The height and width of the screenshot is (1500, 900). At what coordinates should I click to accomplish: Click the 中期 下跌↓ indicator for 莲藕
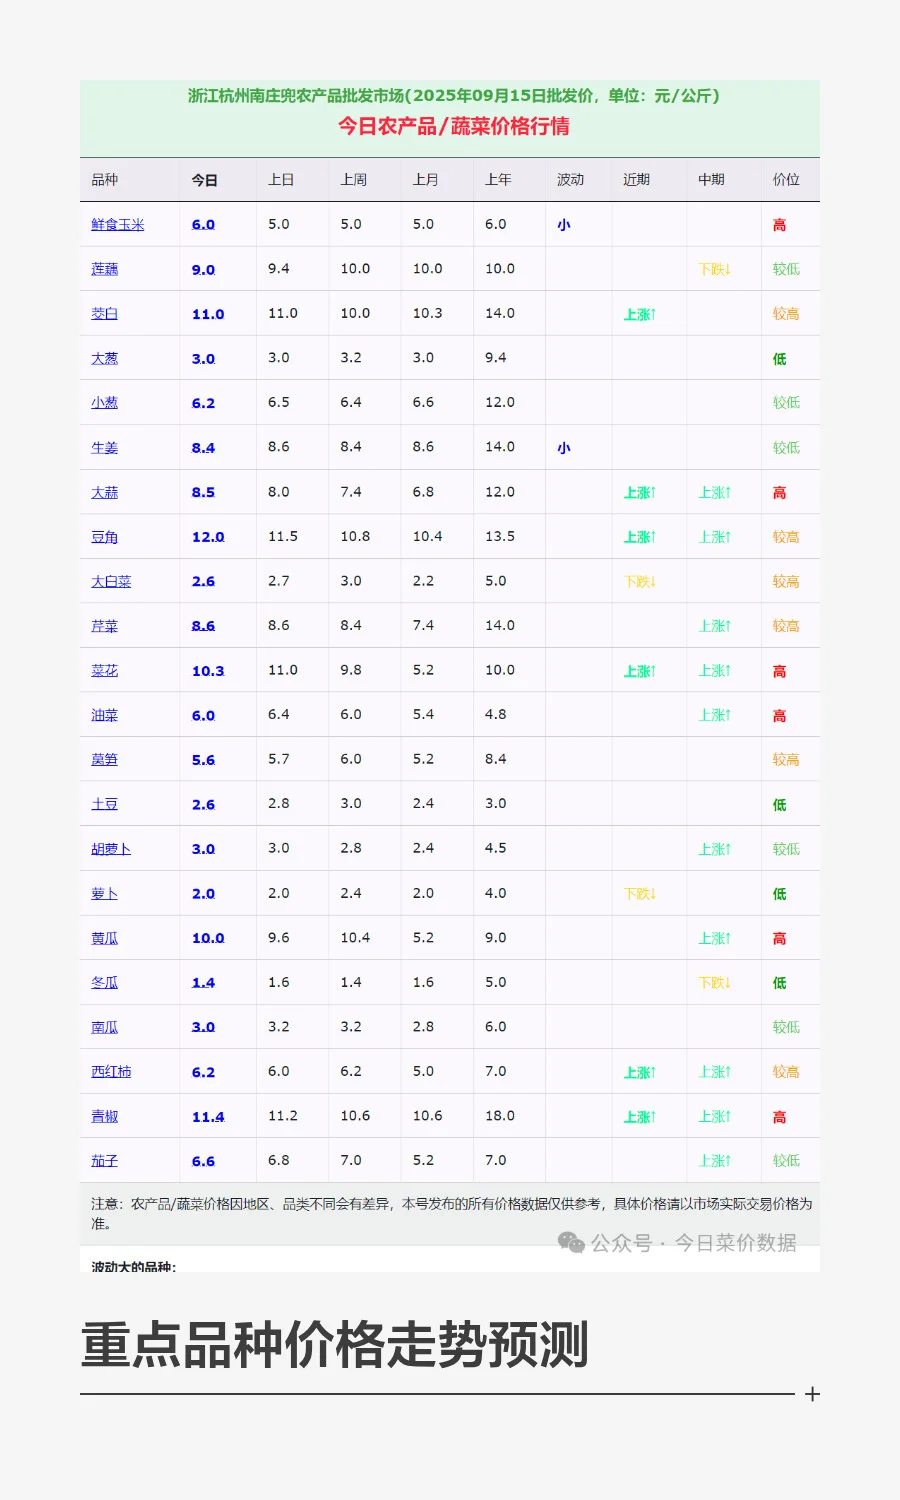[715, 269]
